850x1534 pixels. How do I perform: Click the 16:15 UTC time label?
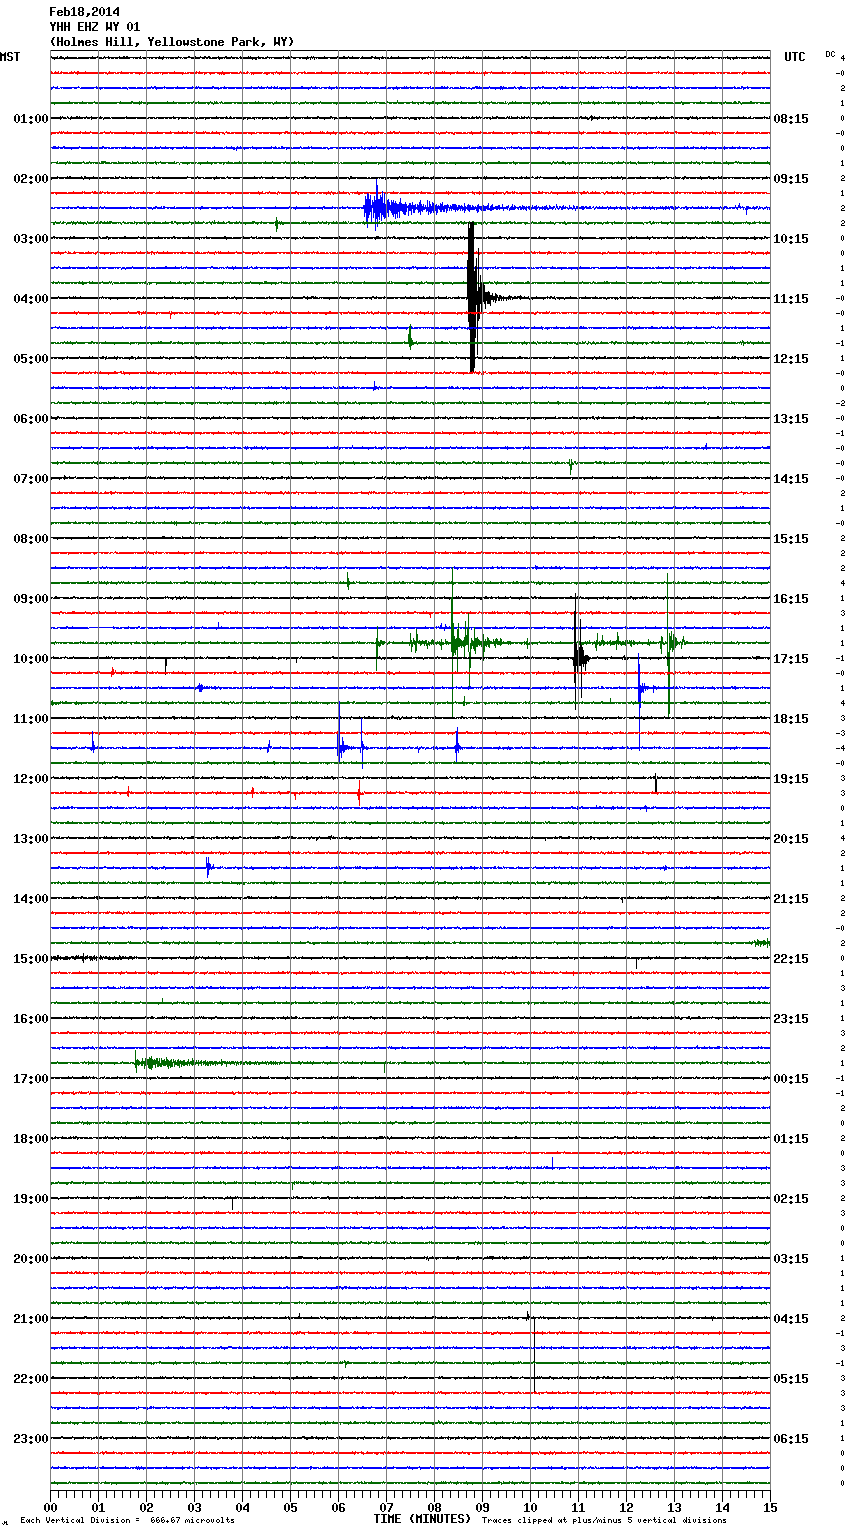tap(791, 599)
